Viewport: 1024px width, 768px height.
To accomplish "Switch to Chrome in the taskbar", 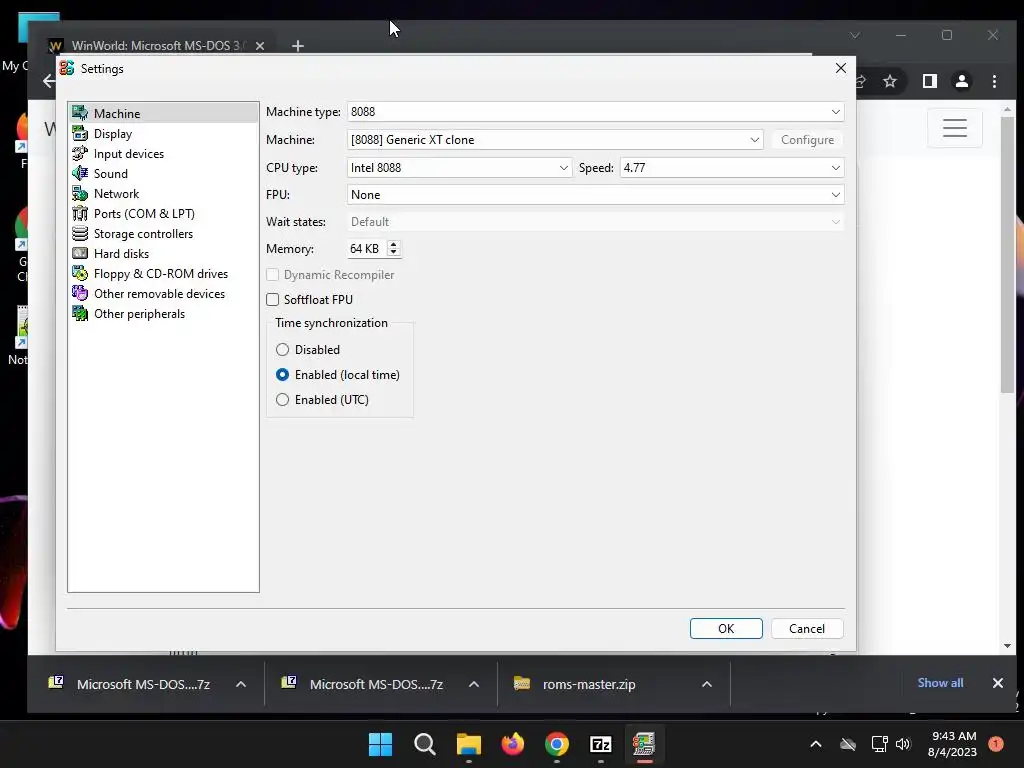I will [556, 744].
